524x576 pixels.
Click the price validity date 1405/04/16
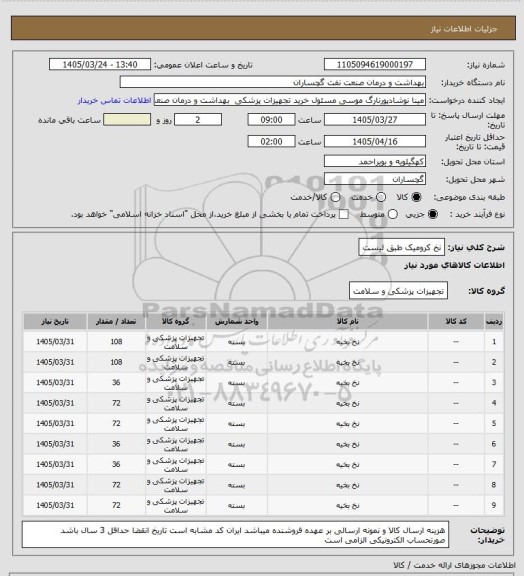(375, 141)
